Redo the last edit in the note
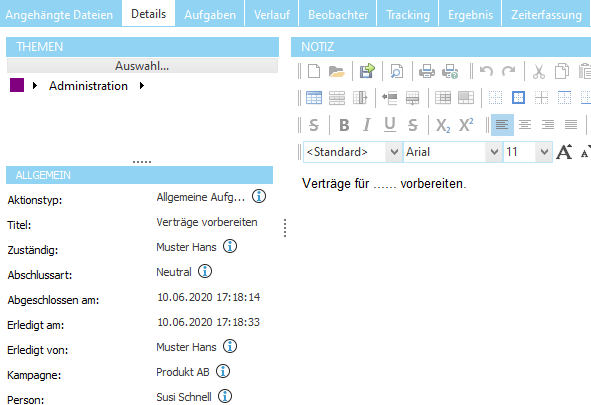591x405 pixels. 509,71
